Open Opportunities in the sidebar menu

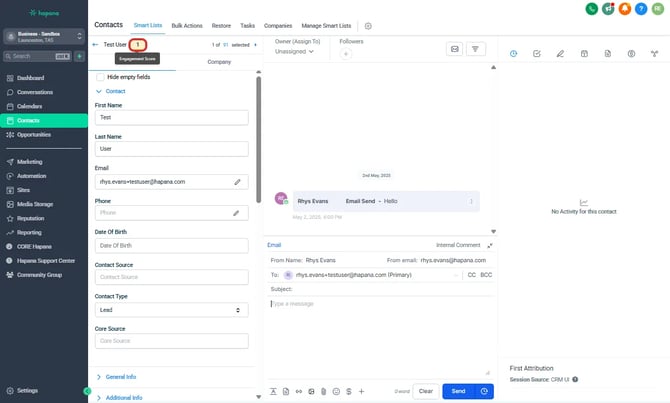point(34,134)
